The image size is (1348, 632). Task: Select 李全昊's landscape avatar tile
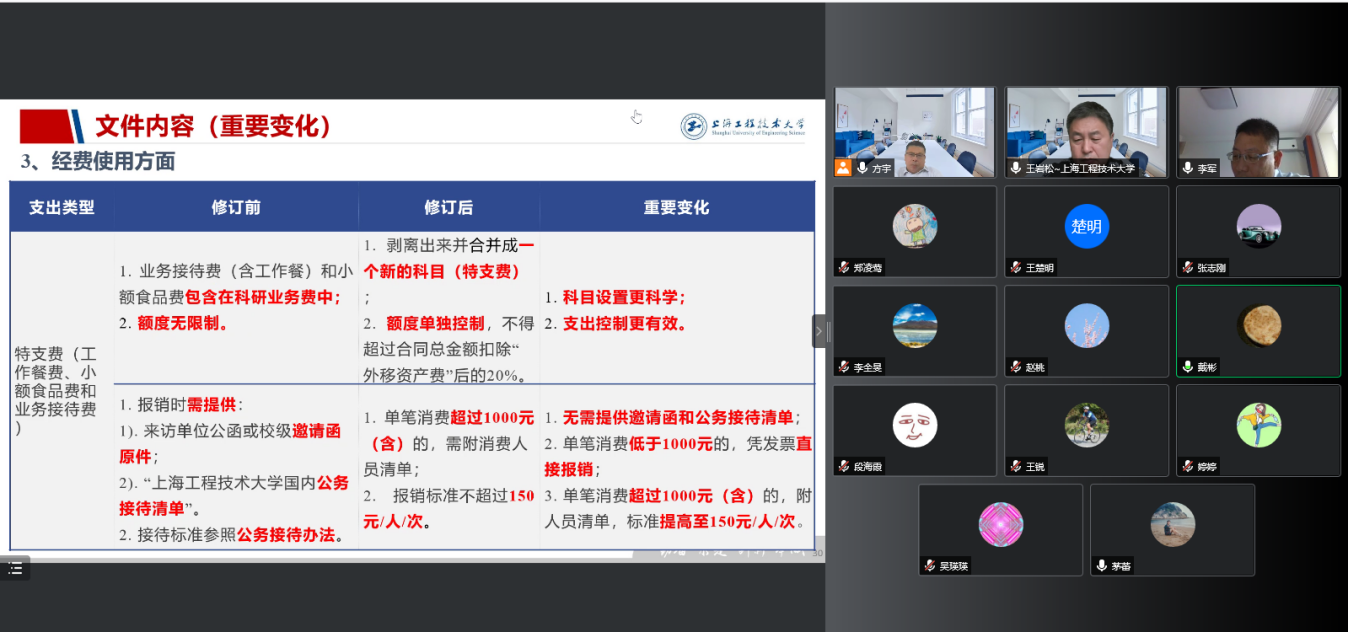point(914,325)
